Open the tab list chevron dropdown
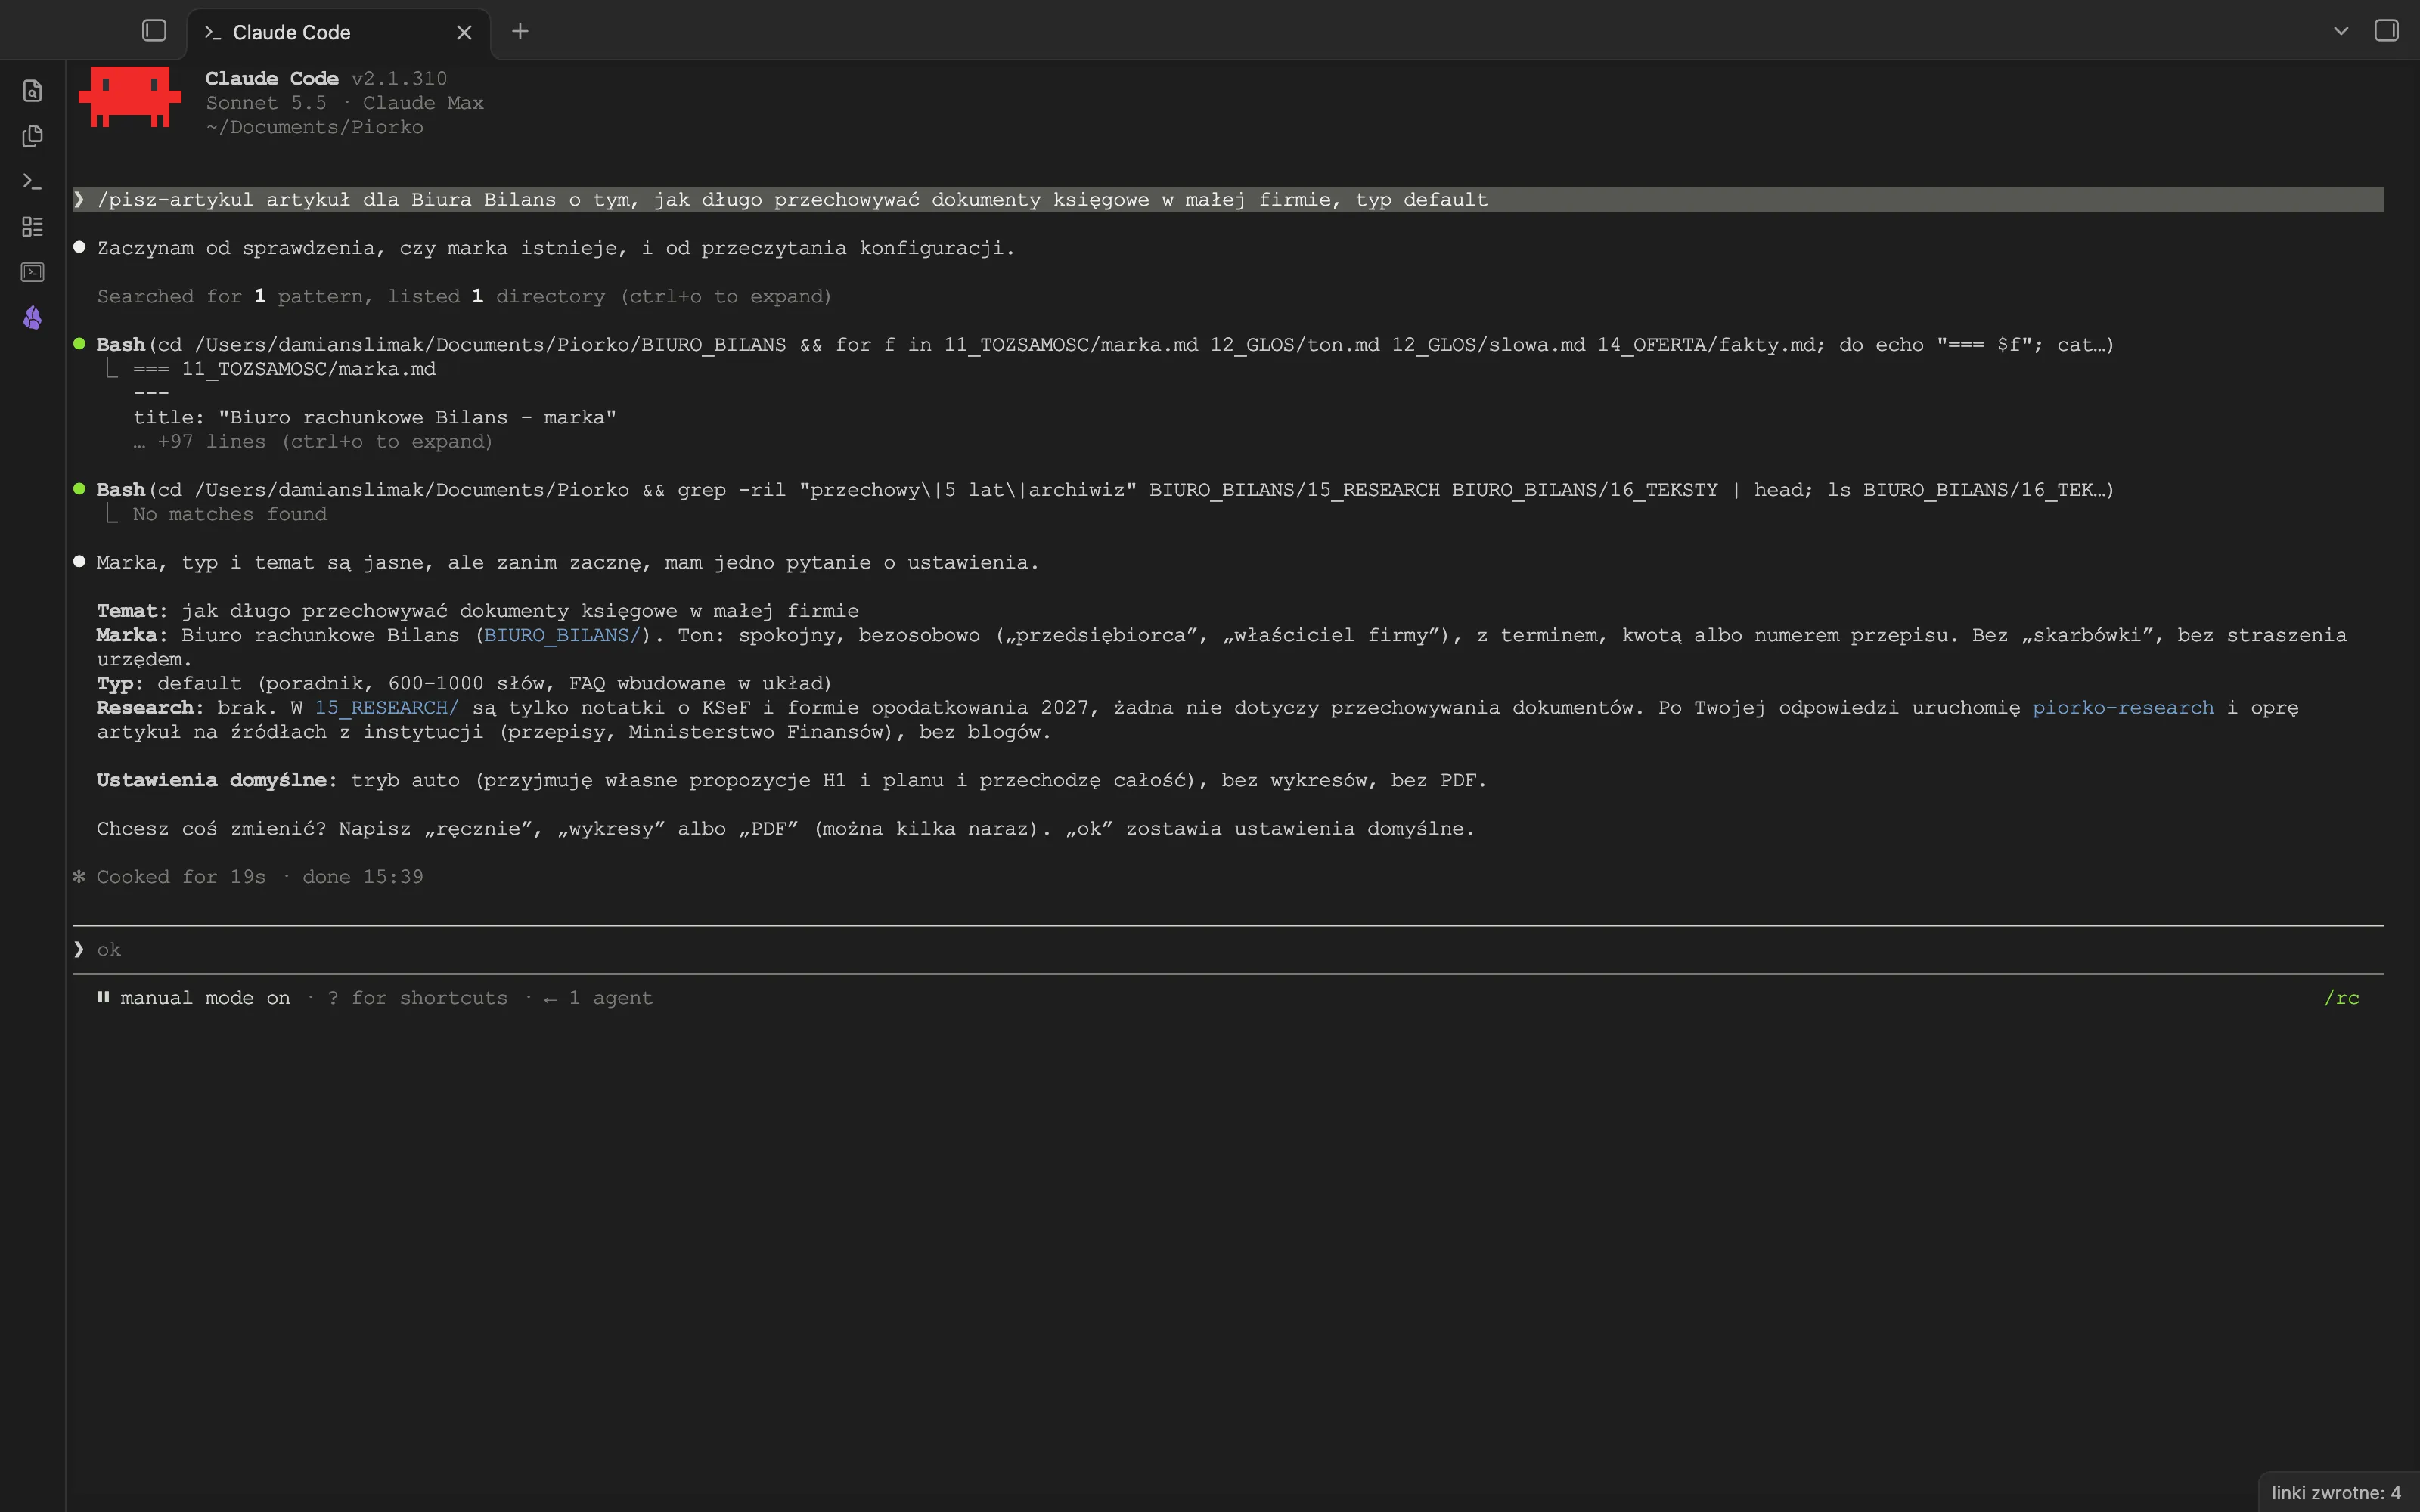Viewport: 2420px width, 1512px height. (x=2341, y=31)
